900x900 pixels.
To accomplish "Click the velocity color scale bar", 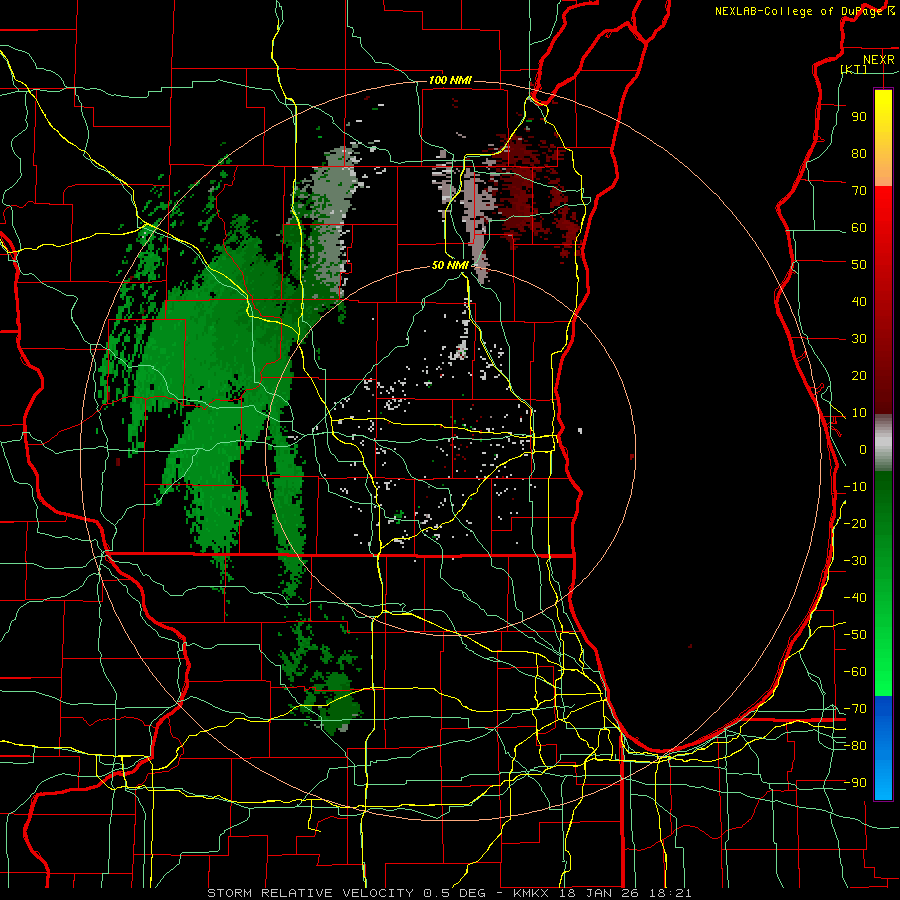I will (x=883, y=444).
